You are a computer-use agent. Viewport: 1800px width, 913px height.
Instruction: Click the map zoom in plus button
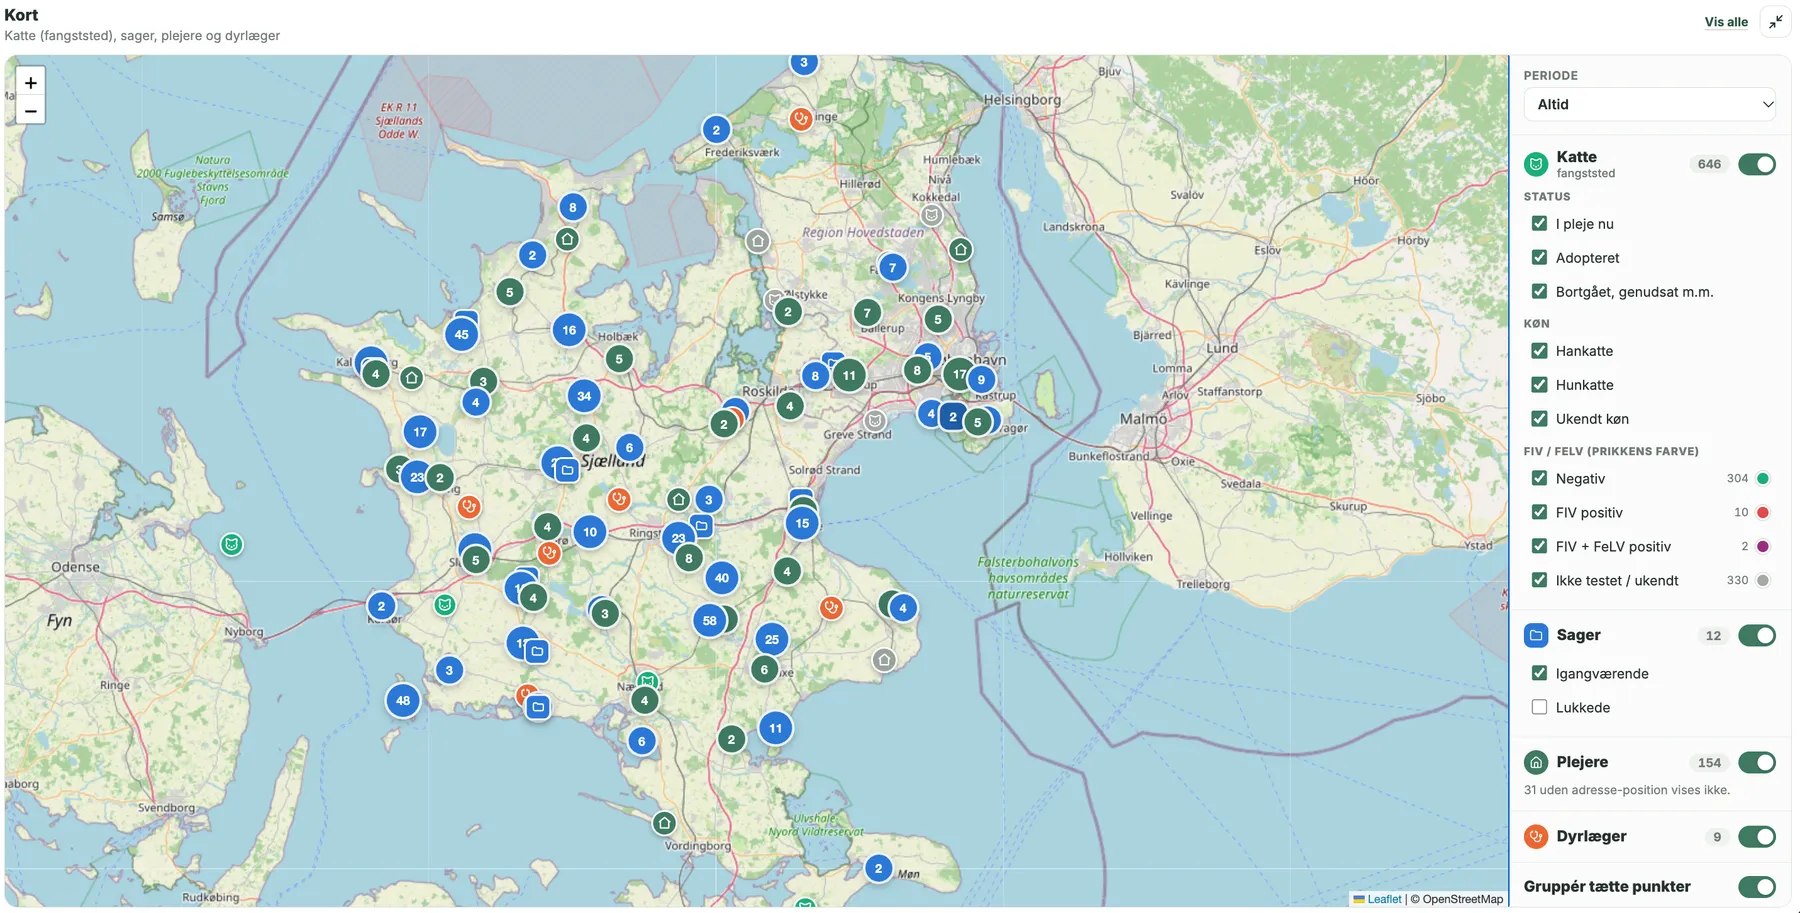(31, 83)
